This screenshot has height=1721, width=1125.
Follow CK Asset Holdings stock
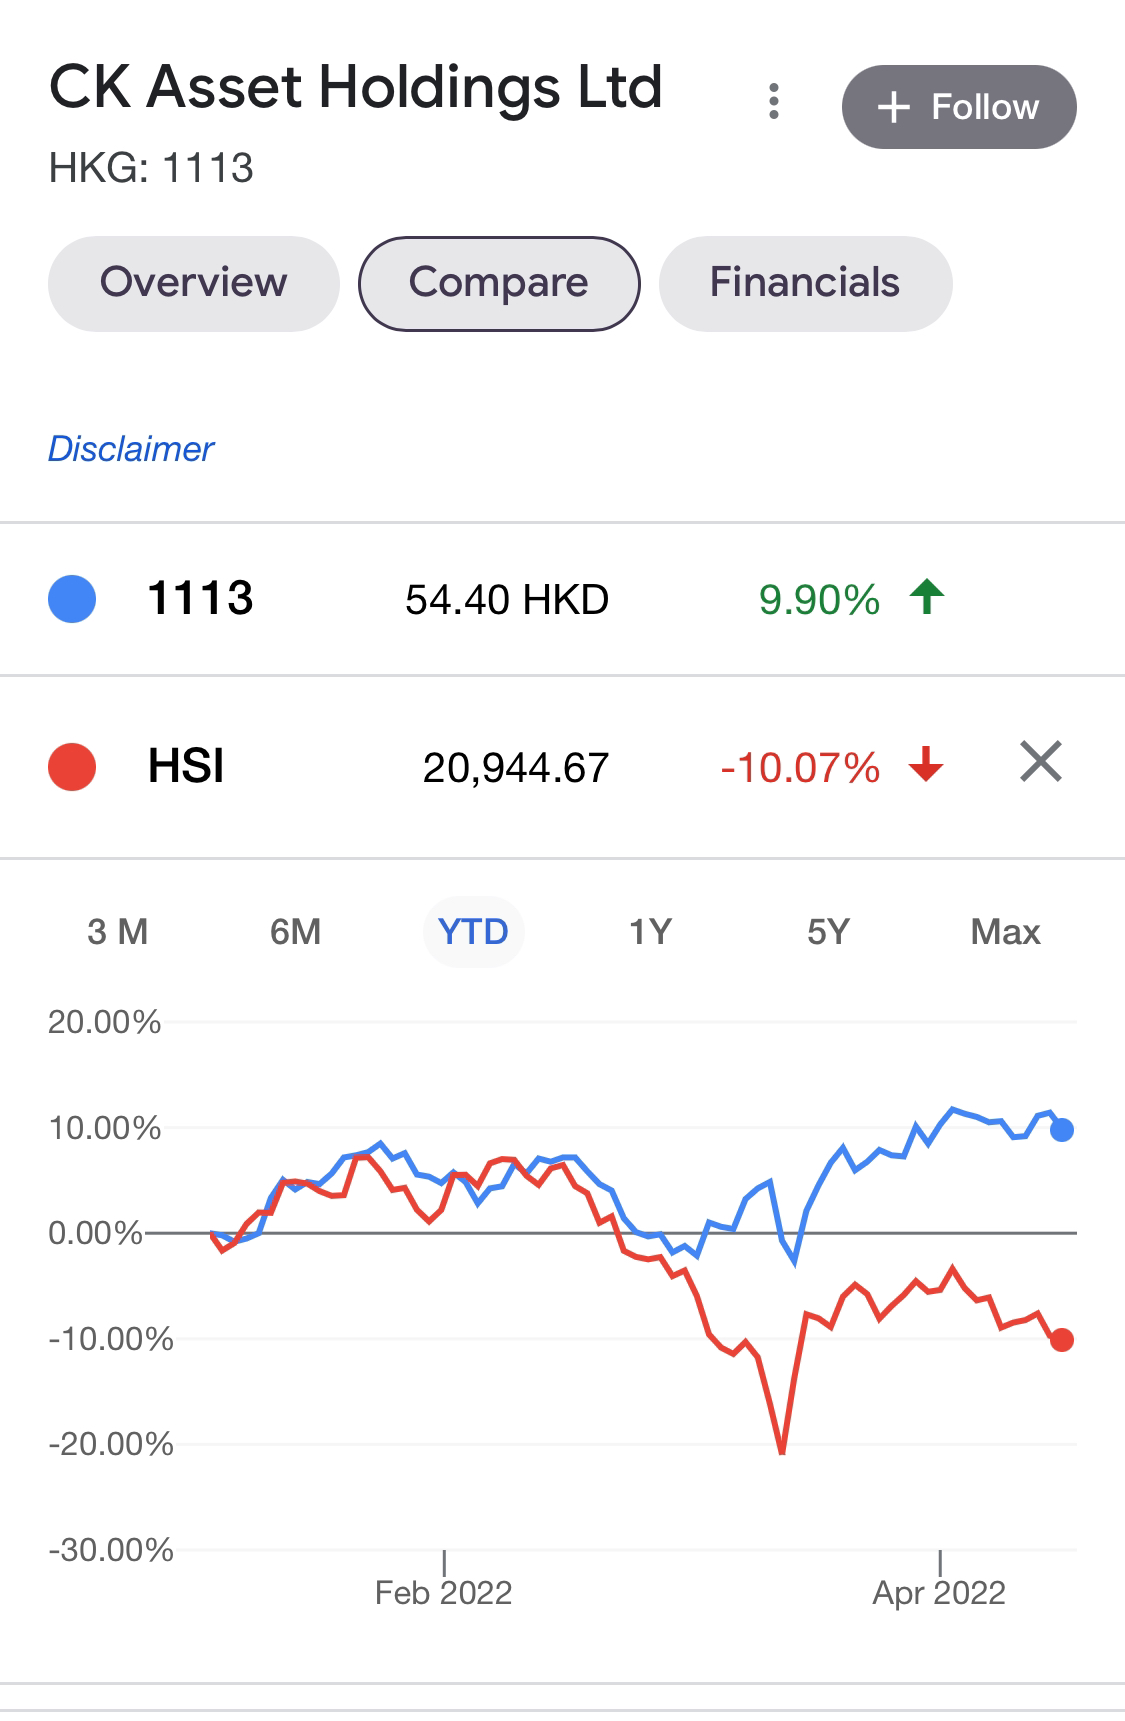pos(959,107)
